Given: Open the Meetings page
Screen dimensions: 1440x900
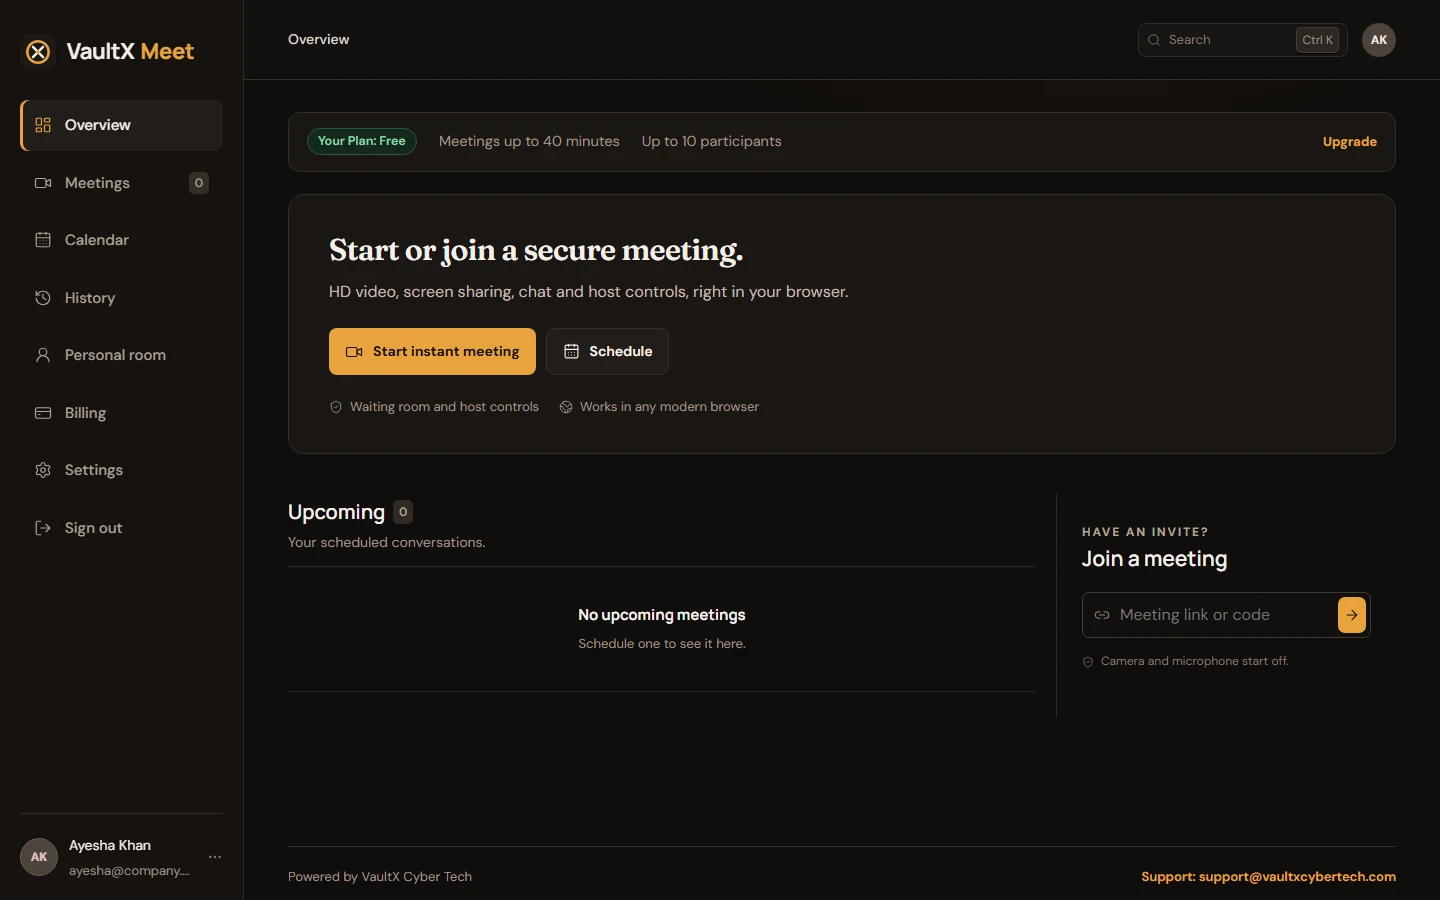Looking at the screenshot, I should click(121, 183).
